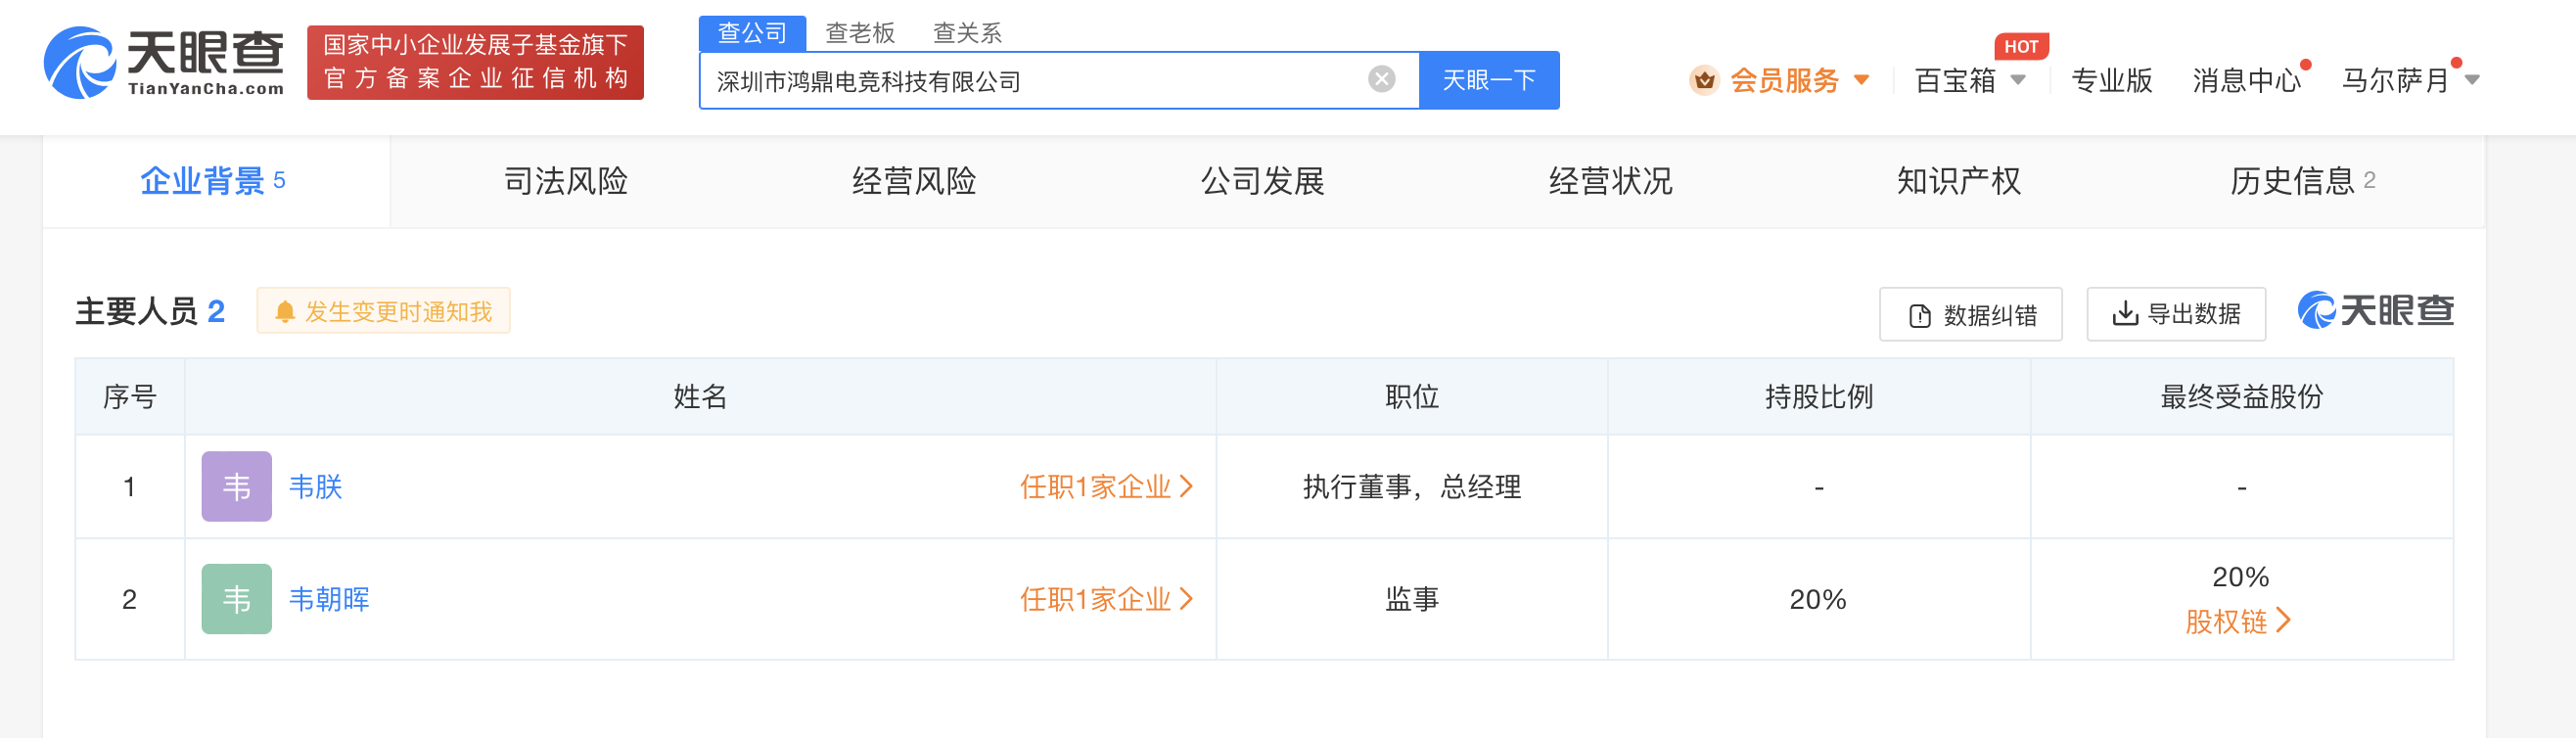Open the 股权链 link for 韦朝晖

click(2238, 621)
